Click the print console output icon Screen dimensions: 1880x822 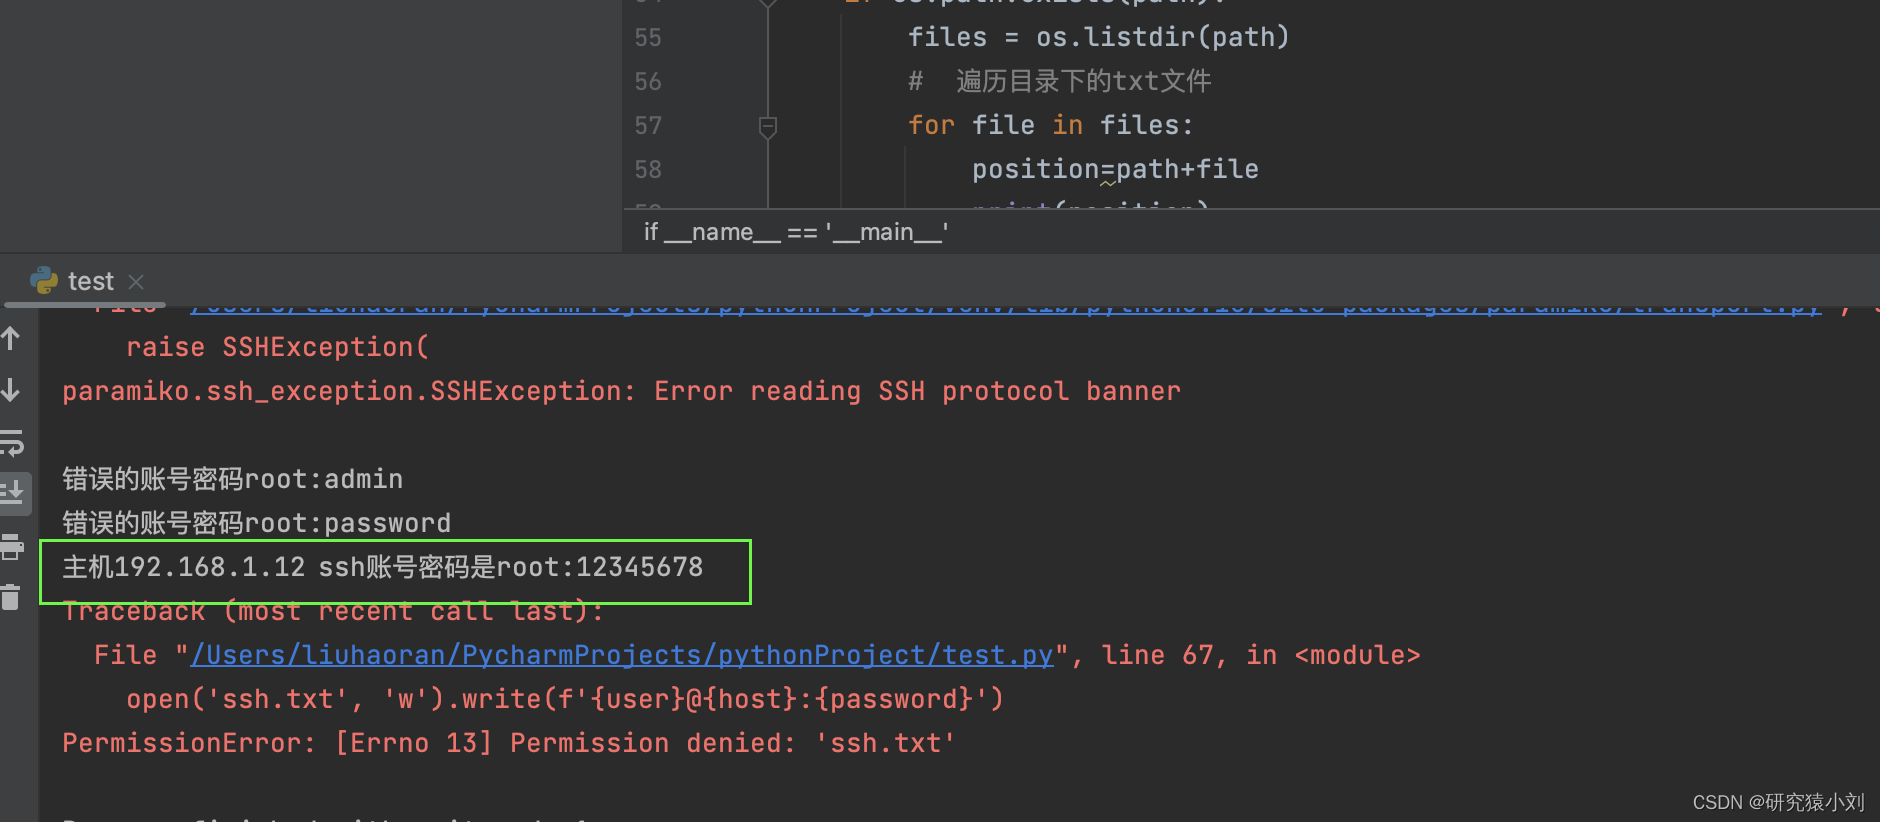11,546
